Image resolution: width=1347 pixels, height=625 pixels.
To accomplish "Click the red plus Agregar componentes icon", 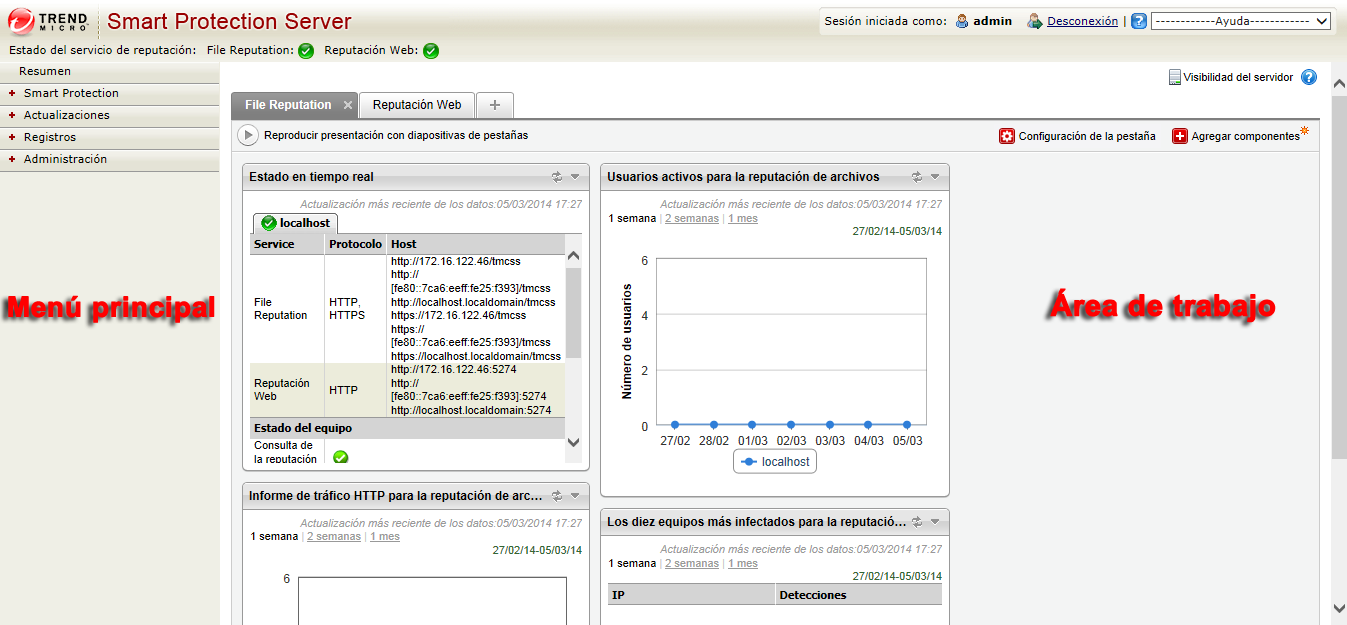I will [1180, 136].
